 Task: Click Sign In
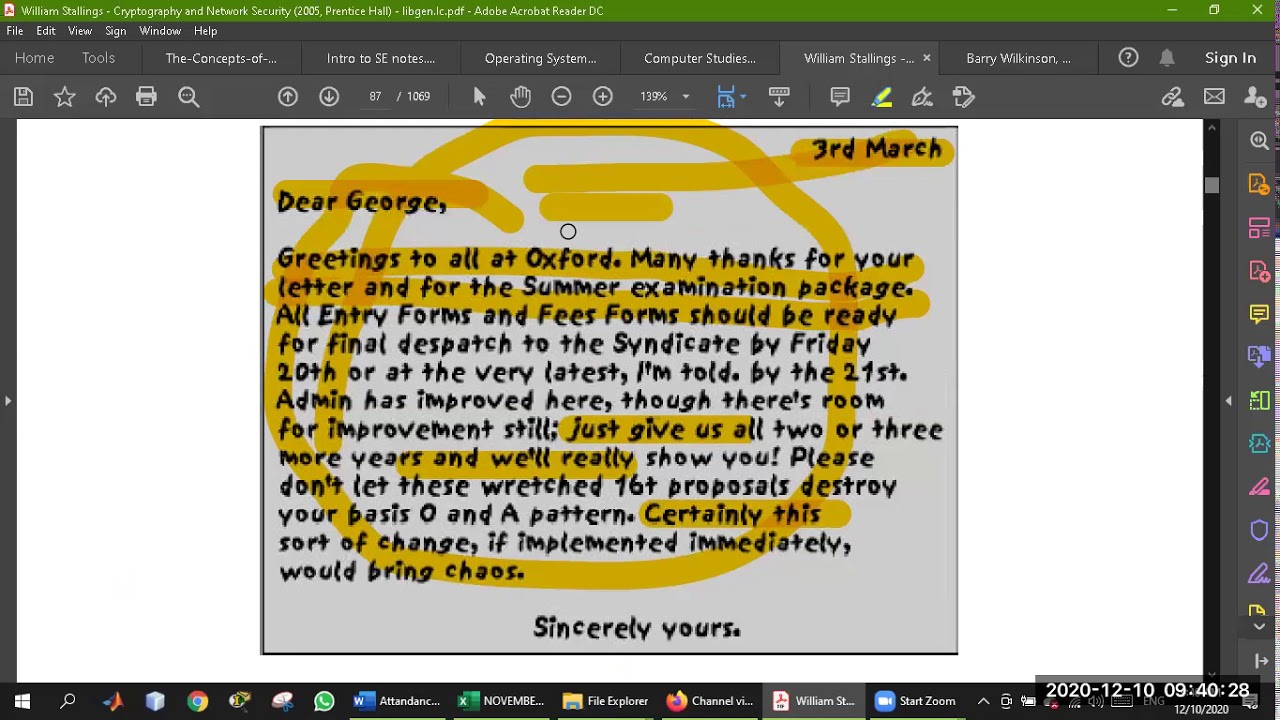click(x=1230, y=58)
